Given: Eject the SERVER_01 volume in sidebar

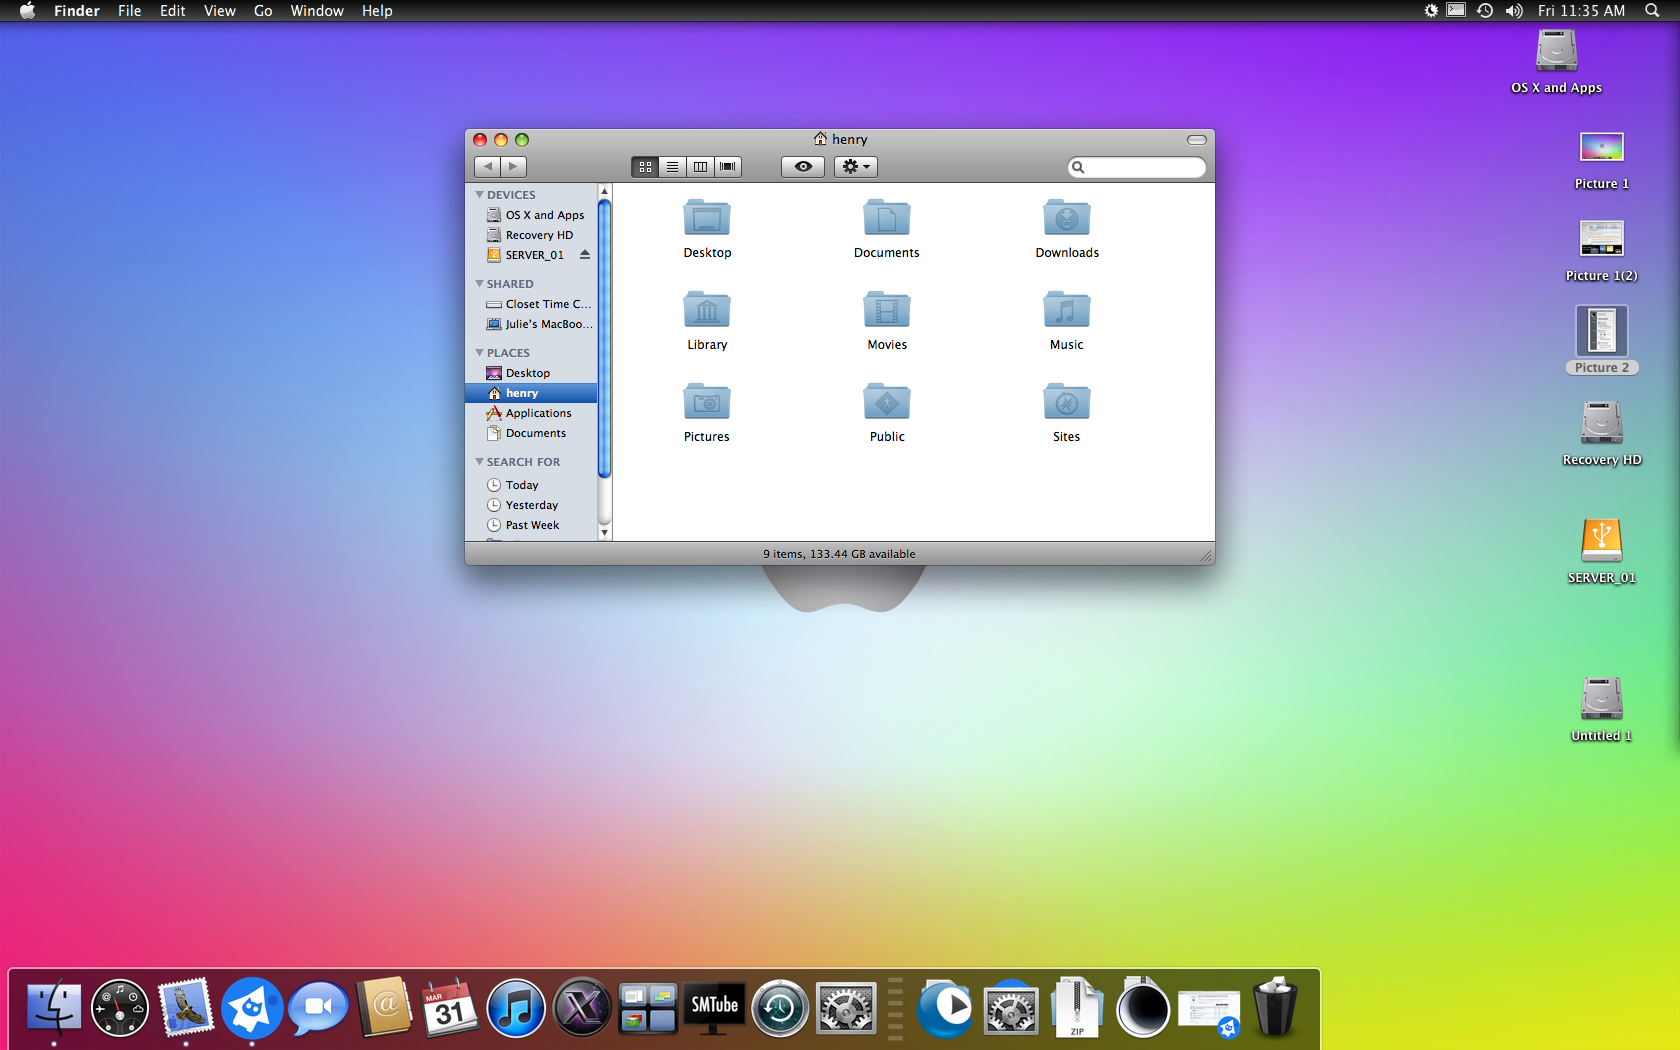Looking at the screenshot, I should click(585, 255).
